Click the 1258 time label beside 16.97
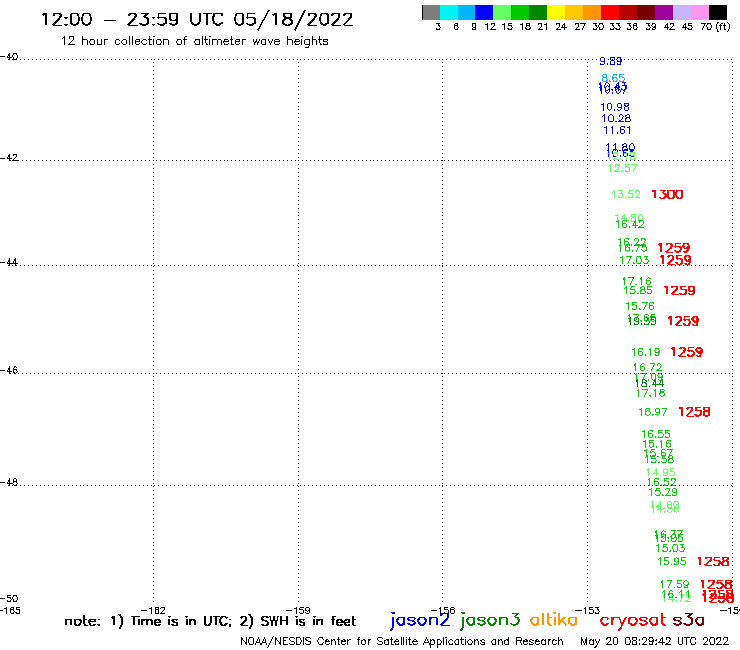Viewport: 740px width, 650px height. [x=694, y=412]
